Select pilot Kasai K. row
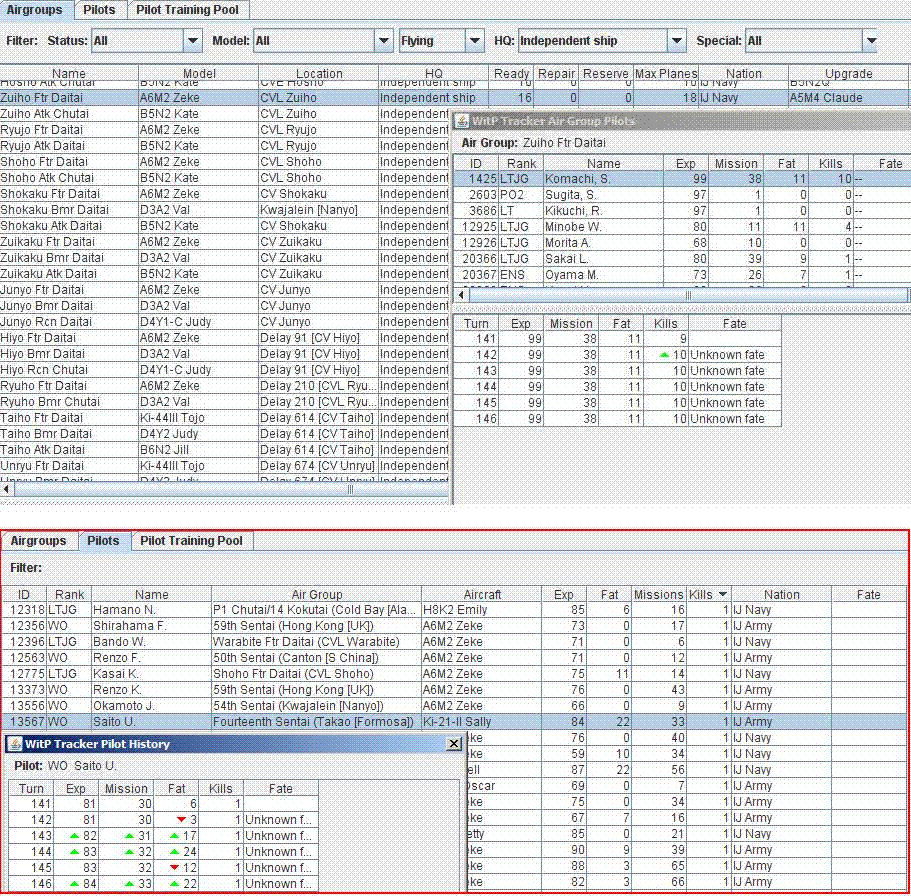This screenshot has height=896, width=911. pyautogui.click(x=456, y=674)
